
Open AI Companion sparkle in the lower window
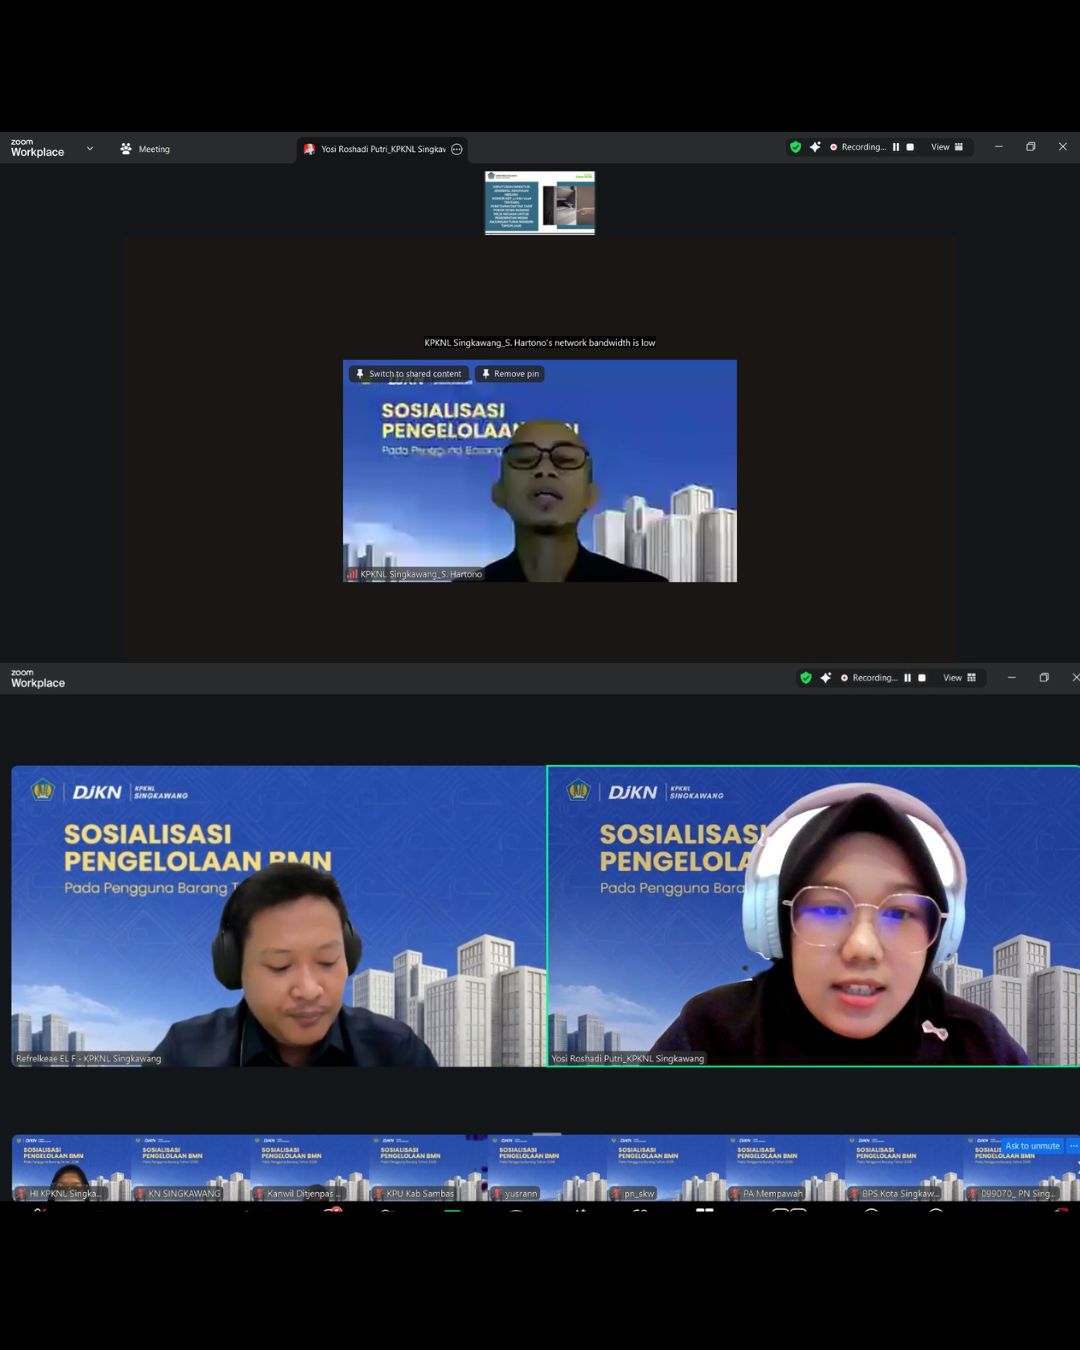[x=826, y=678]
